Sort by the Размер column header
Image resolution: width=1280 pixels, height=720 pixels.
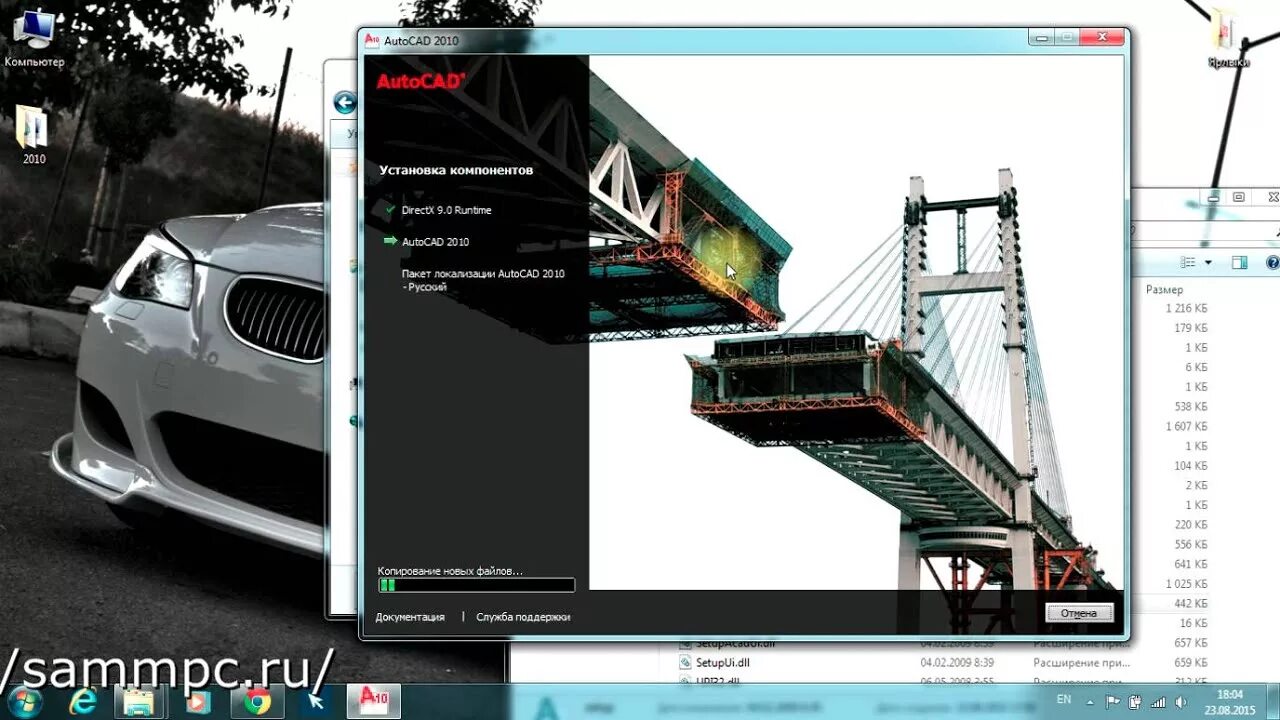coord(1164,289)
